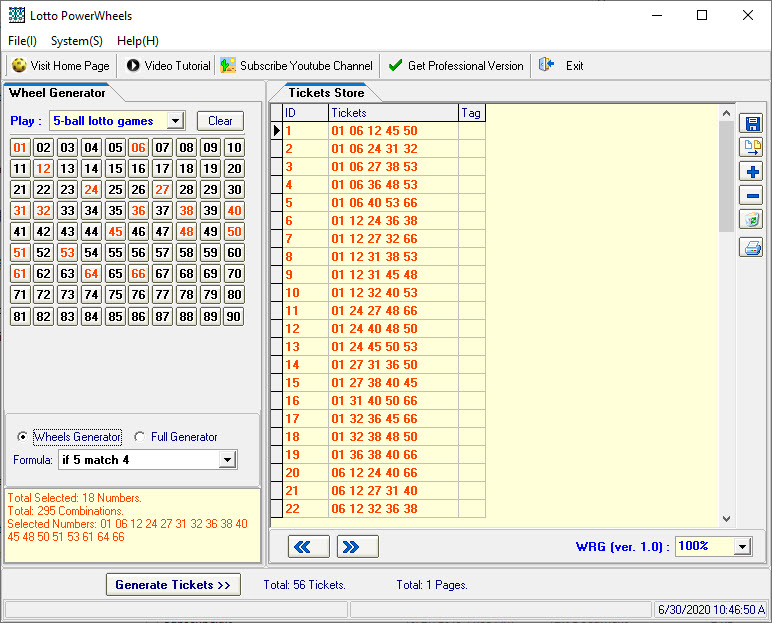
Task: Click the Lotto PowerWheels app icon in title bar
Action: [x=17, y=15]
